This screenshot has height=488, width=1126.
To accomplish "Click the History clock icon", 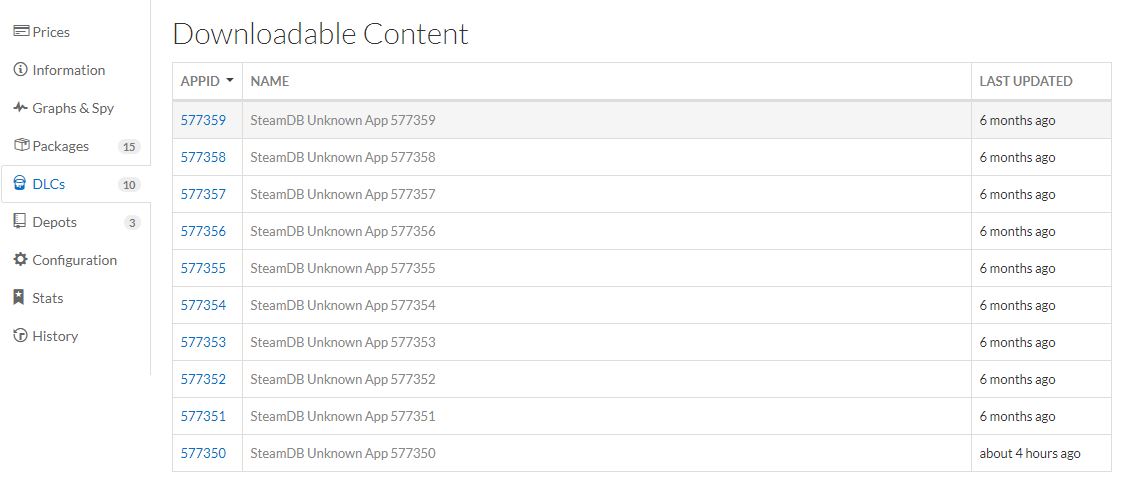I will click(x=20, y=336).
